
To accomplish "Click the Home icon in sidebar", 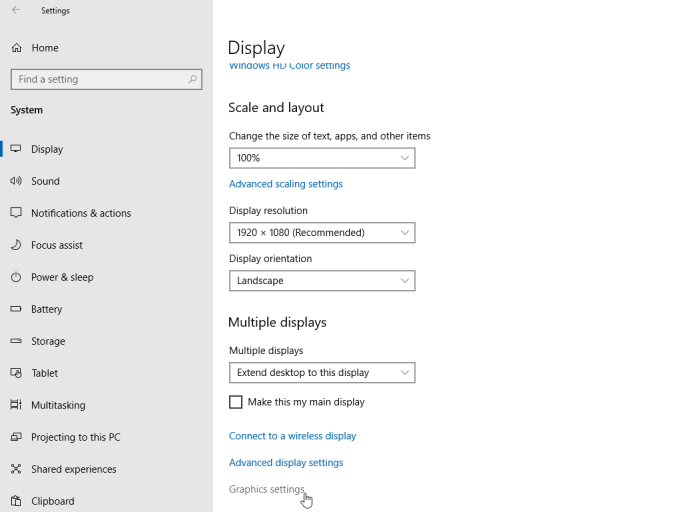I will coord(16,48).
